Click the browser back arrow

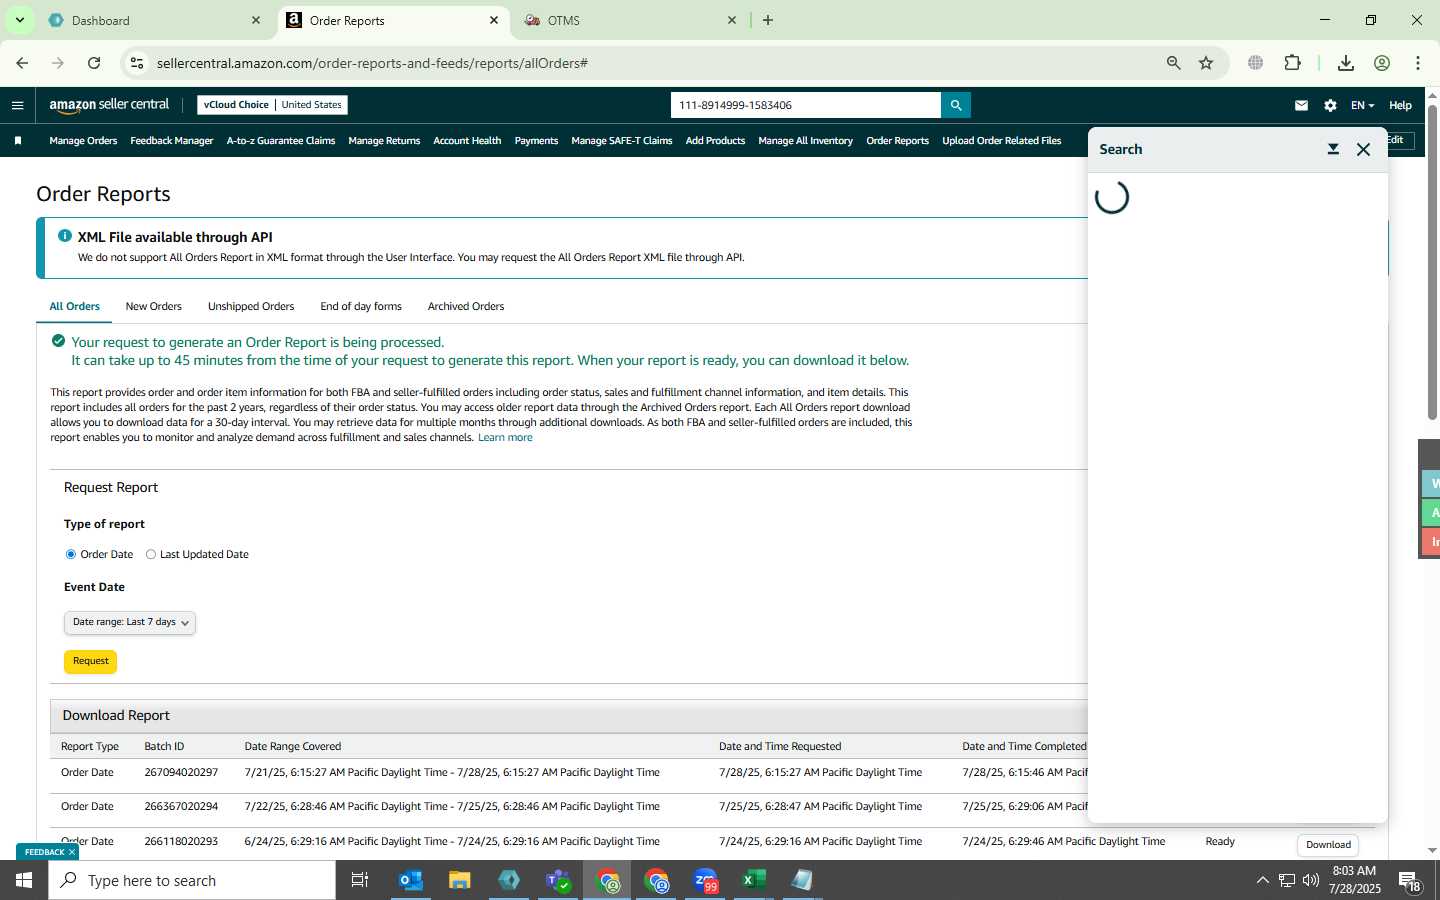(x=22, y=63)
